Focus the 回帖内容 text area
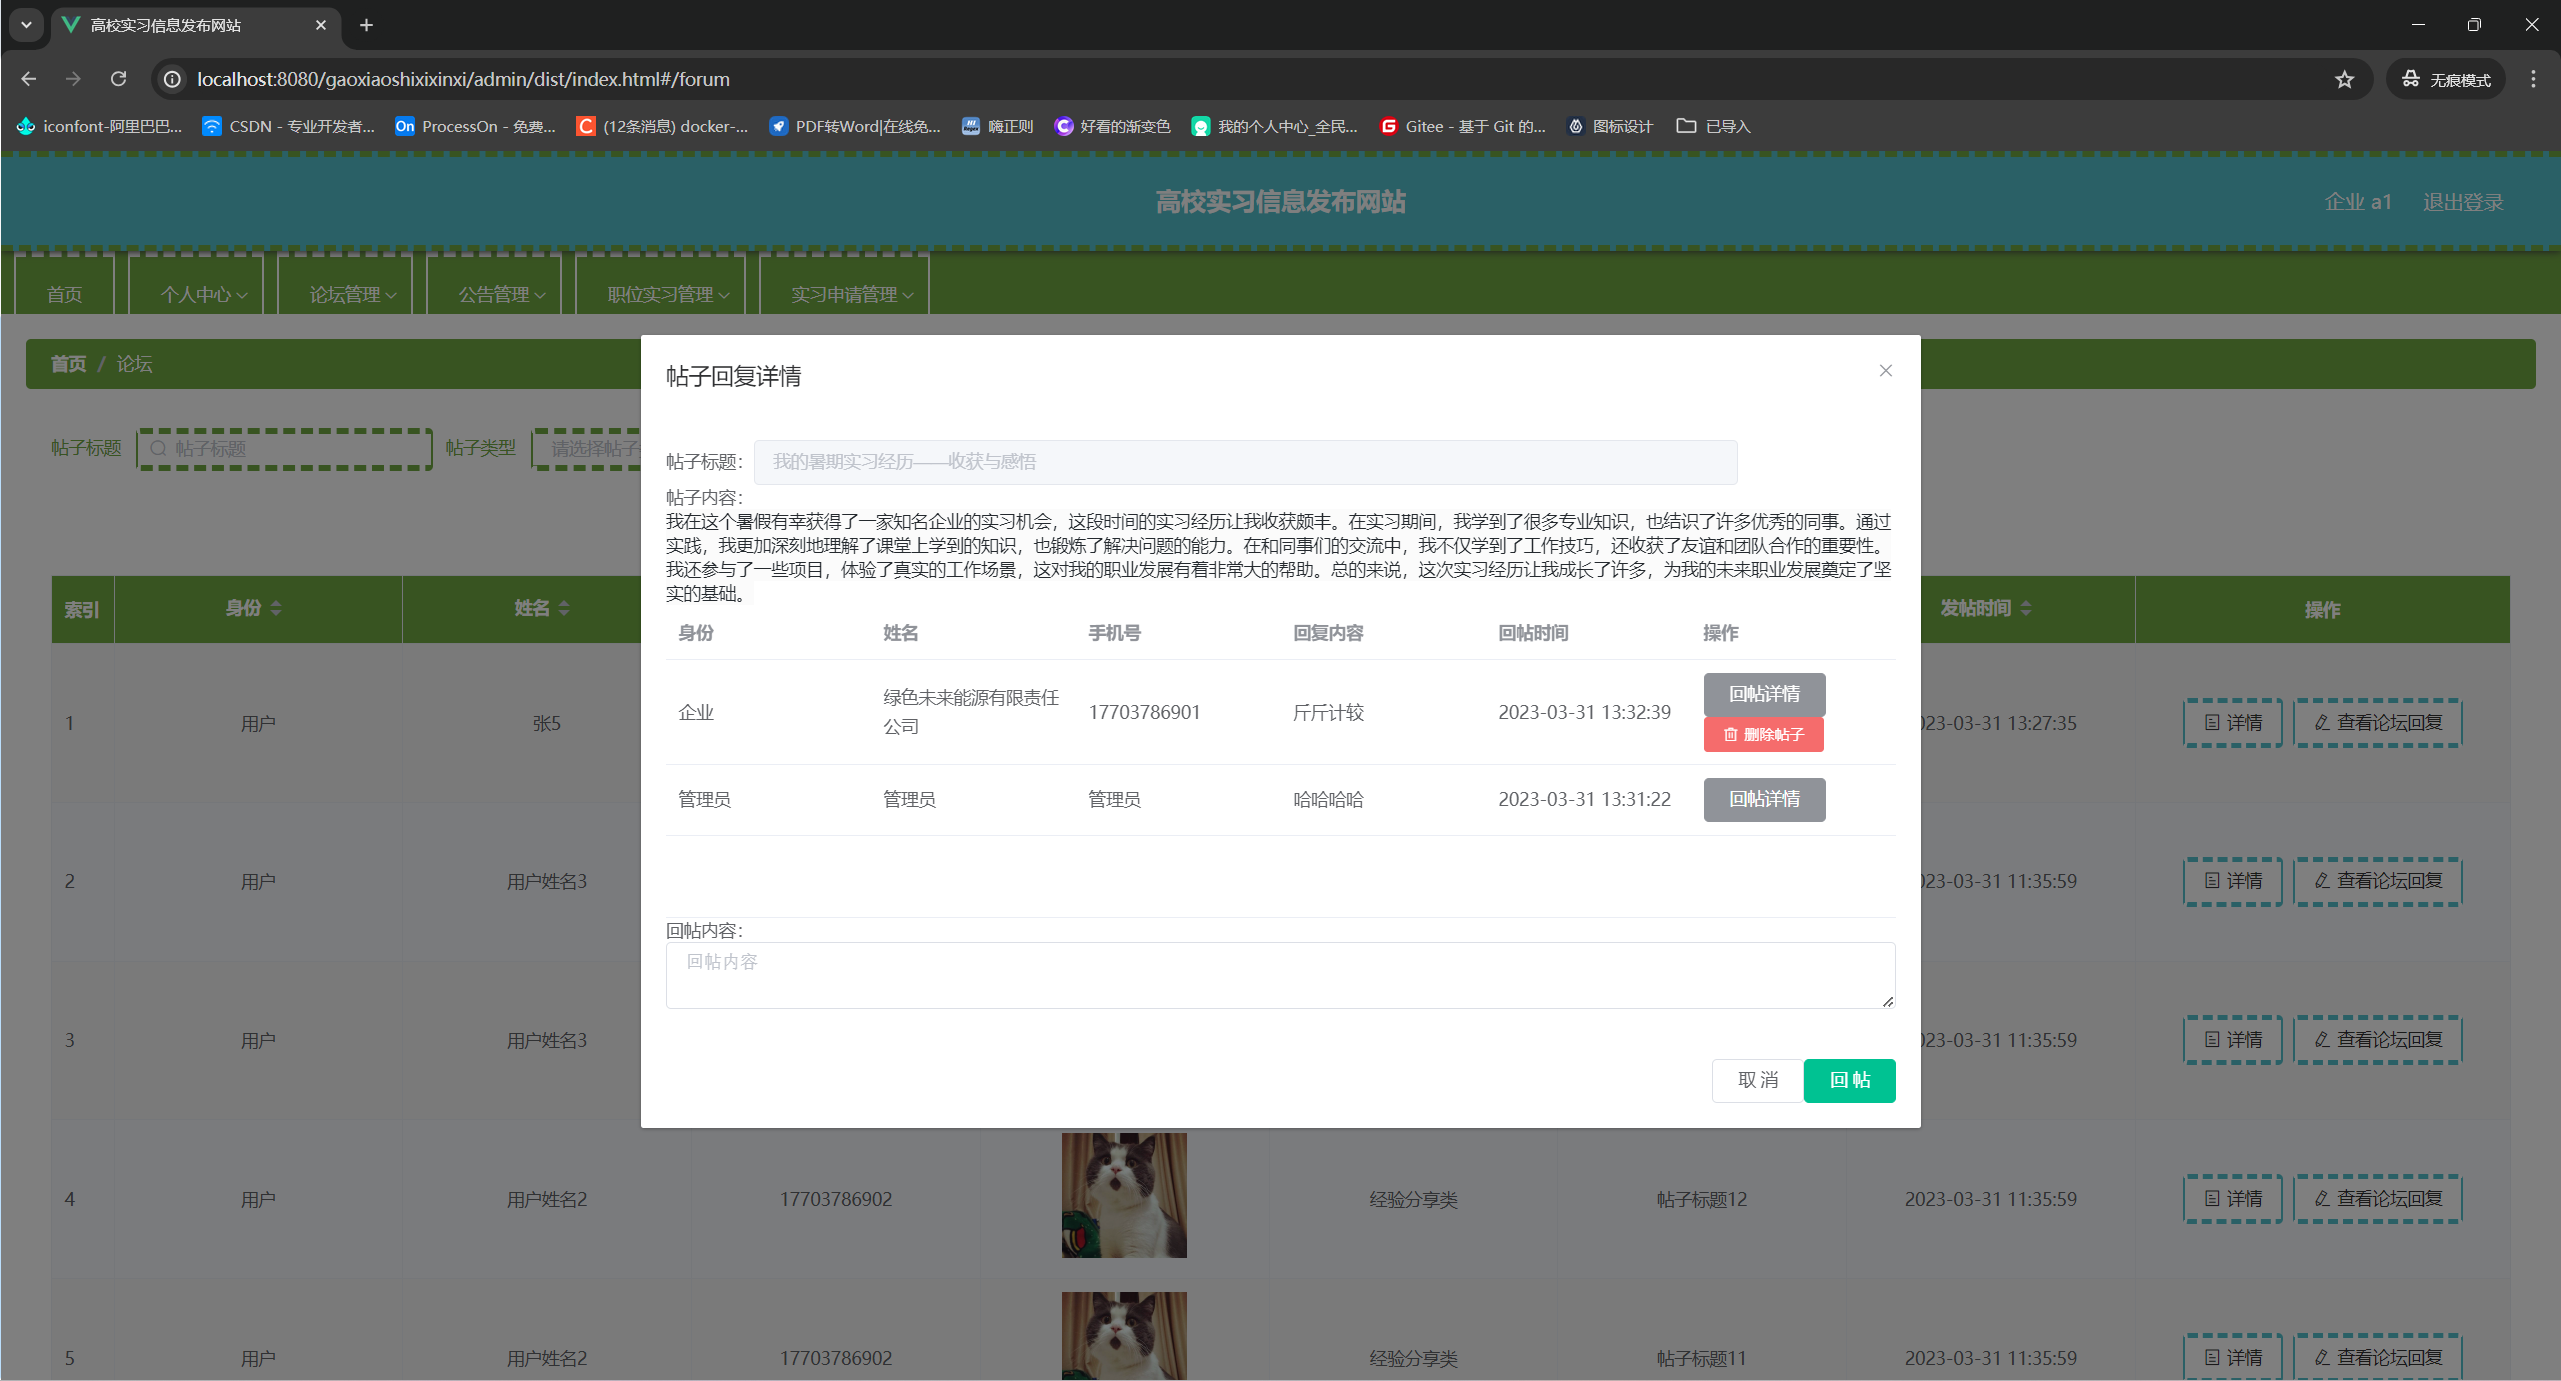This screenshot has height=1381, width=2561. click(1279, 975)
